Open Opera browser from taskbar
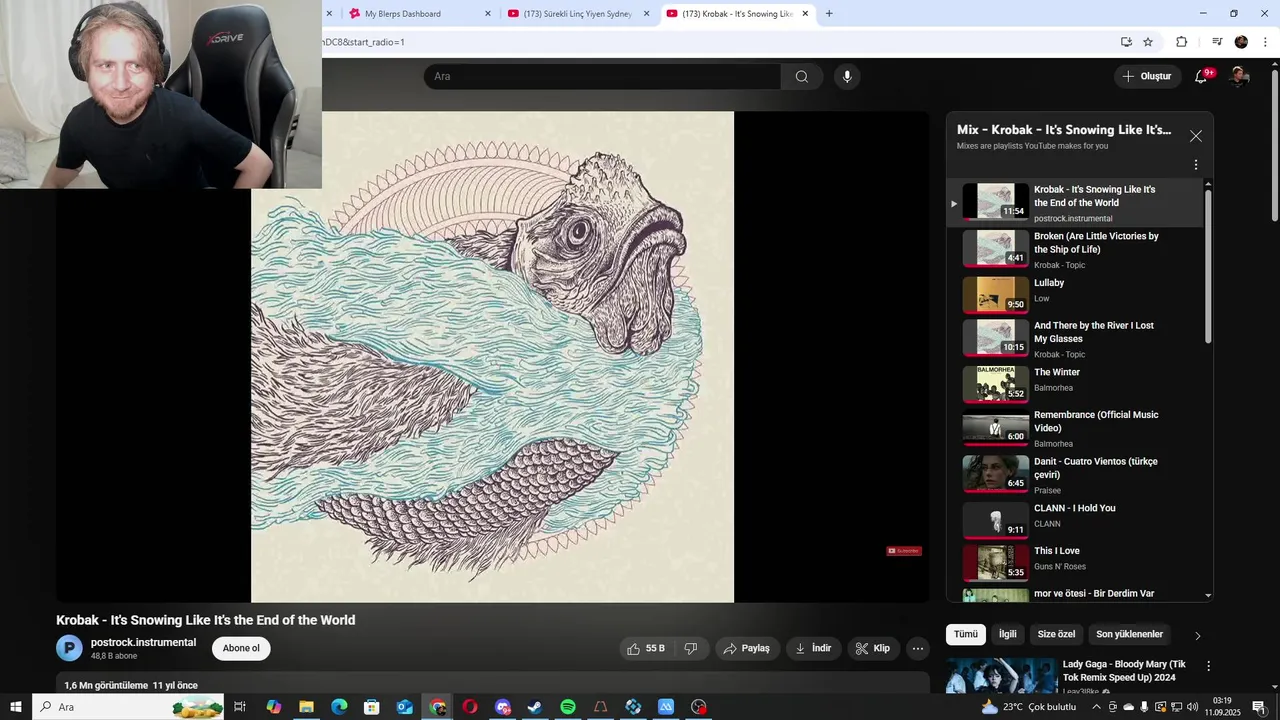This screenshot has width=1280, height=720. click(470, 707)
